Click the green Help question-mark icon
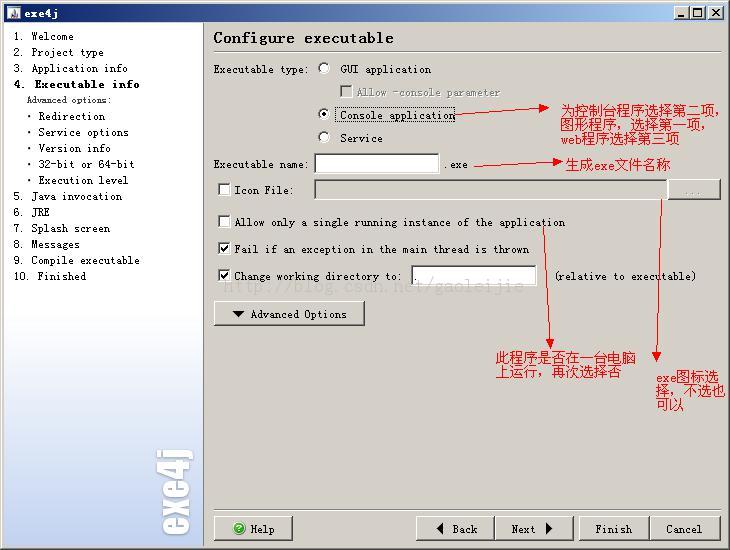 point(239,528)
